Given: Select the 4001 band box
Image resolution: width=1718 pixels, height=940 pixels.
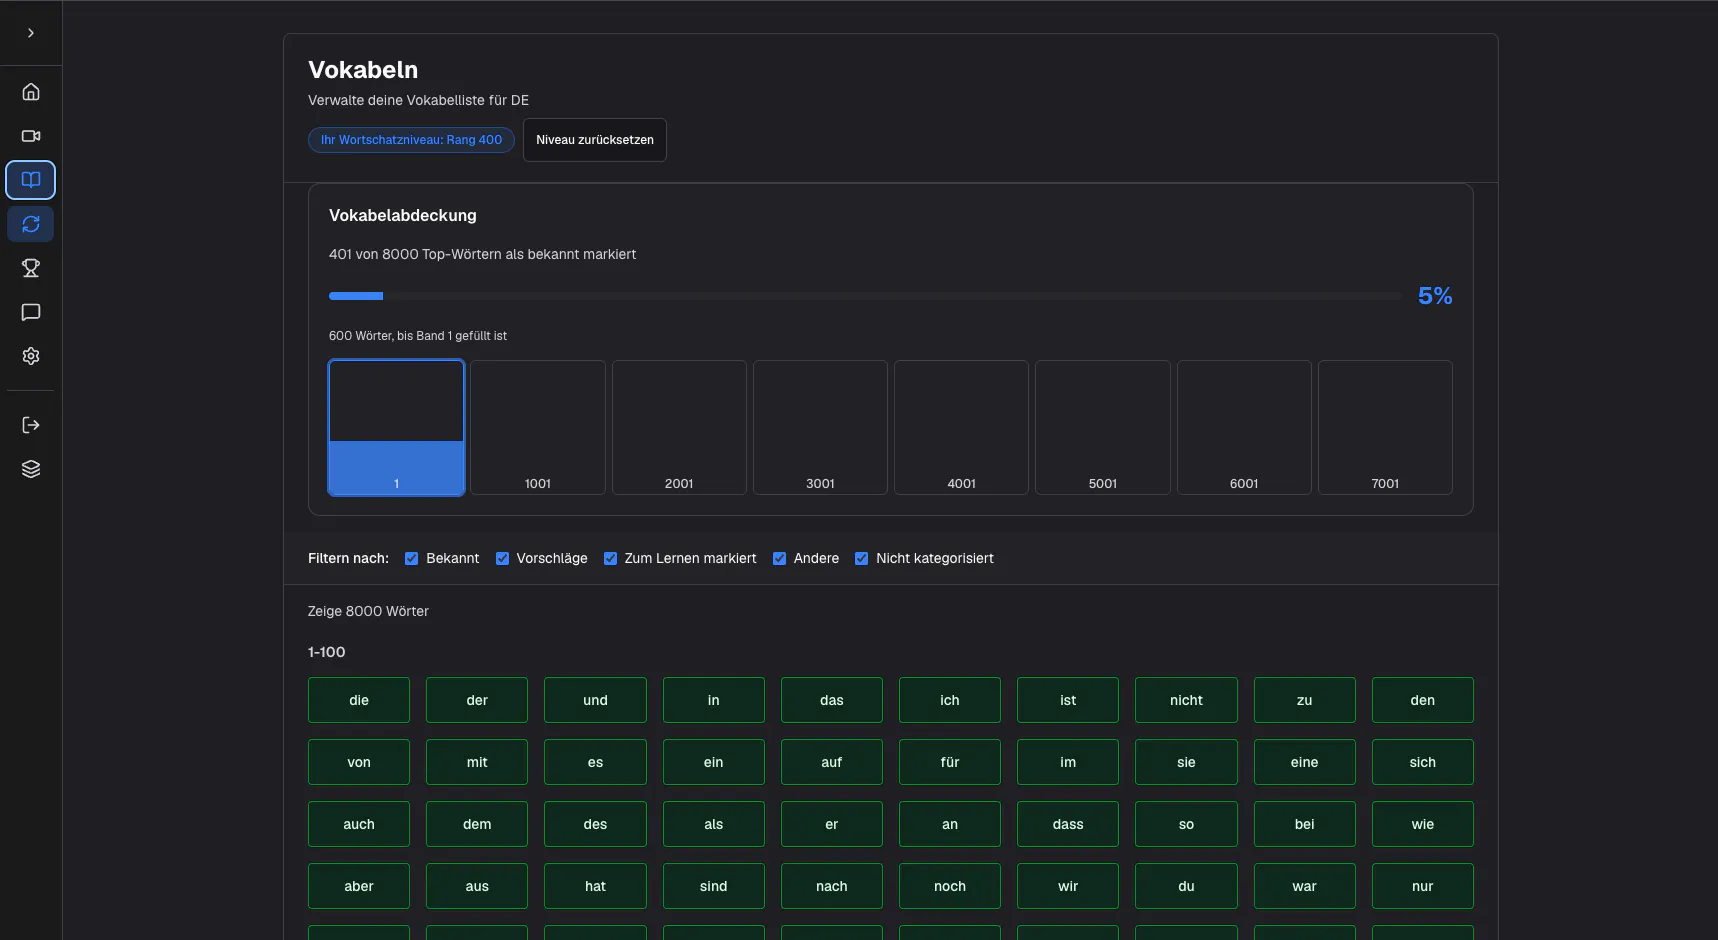Looking at the screenshot, I should 961,428.
